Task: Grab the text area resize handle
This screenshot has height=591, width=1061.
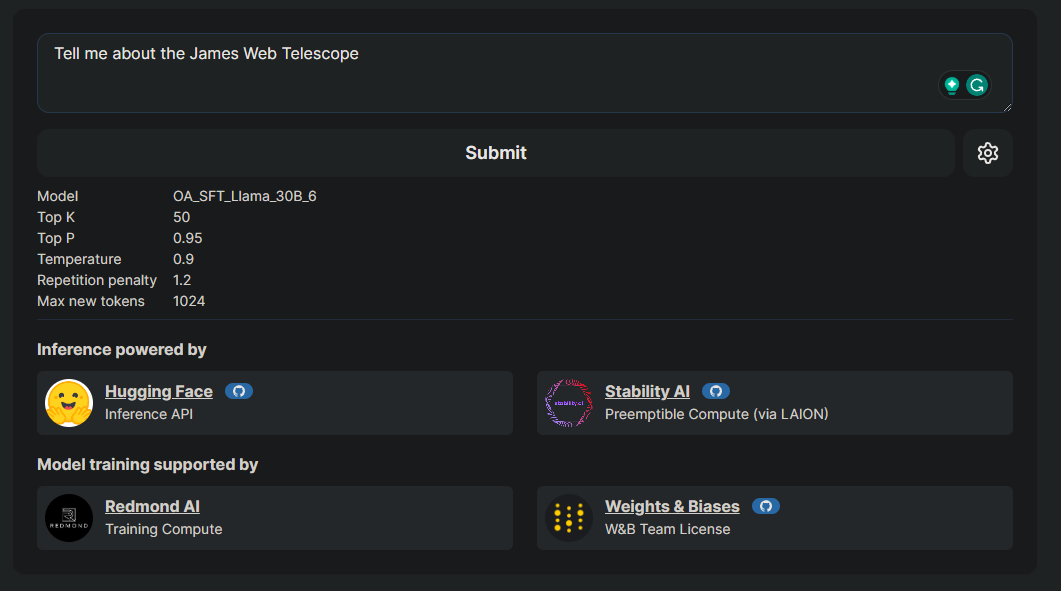Action: (1007, 107)
